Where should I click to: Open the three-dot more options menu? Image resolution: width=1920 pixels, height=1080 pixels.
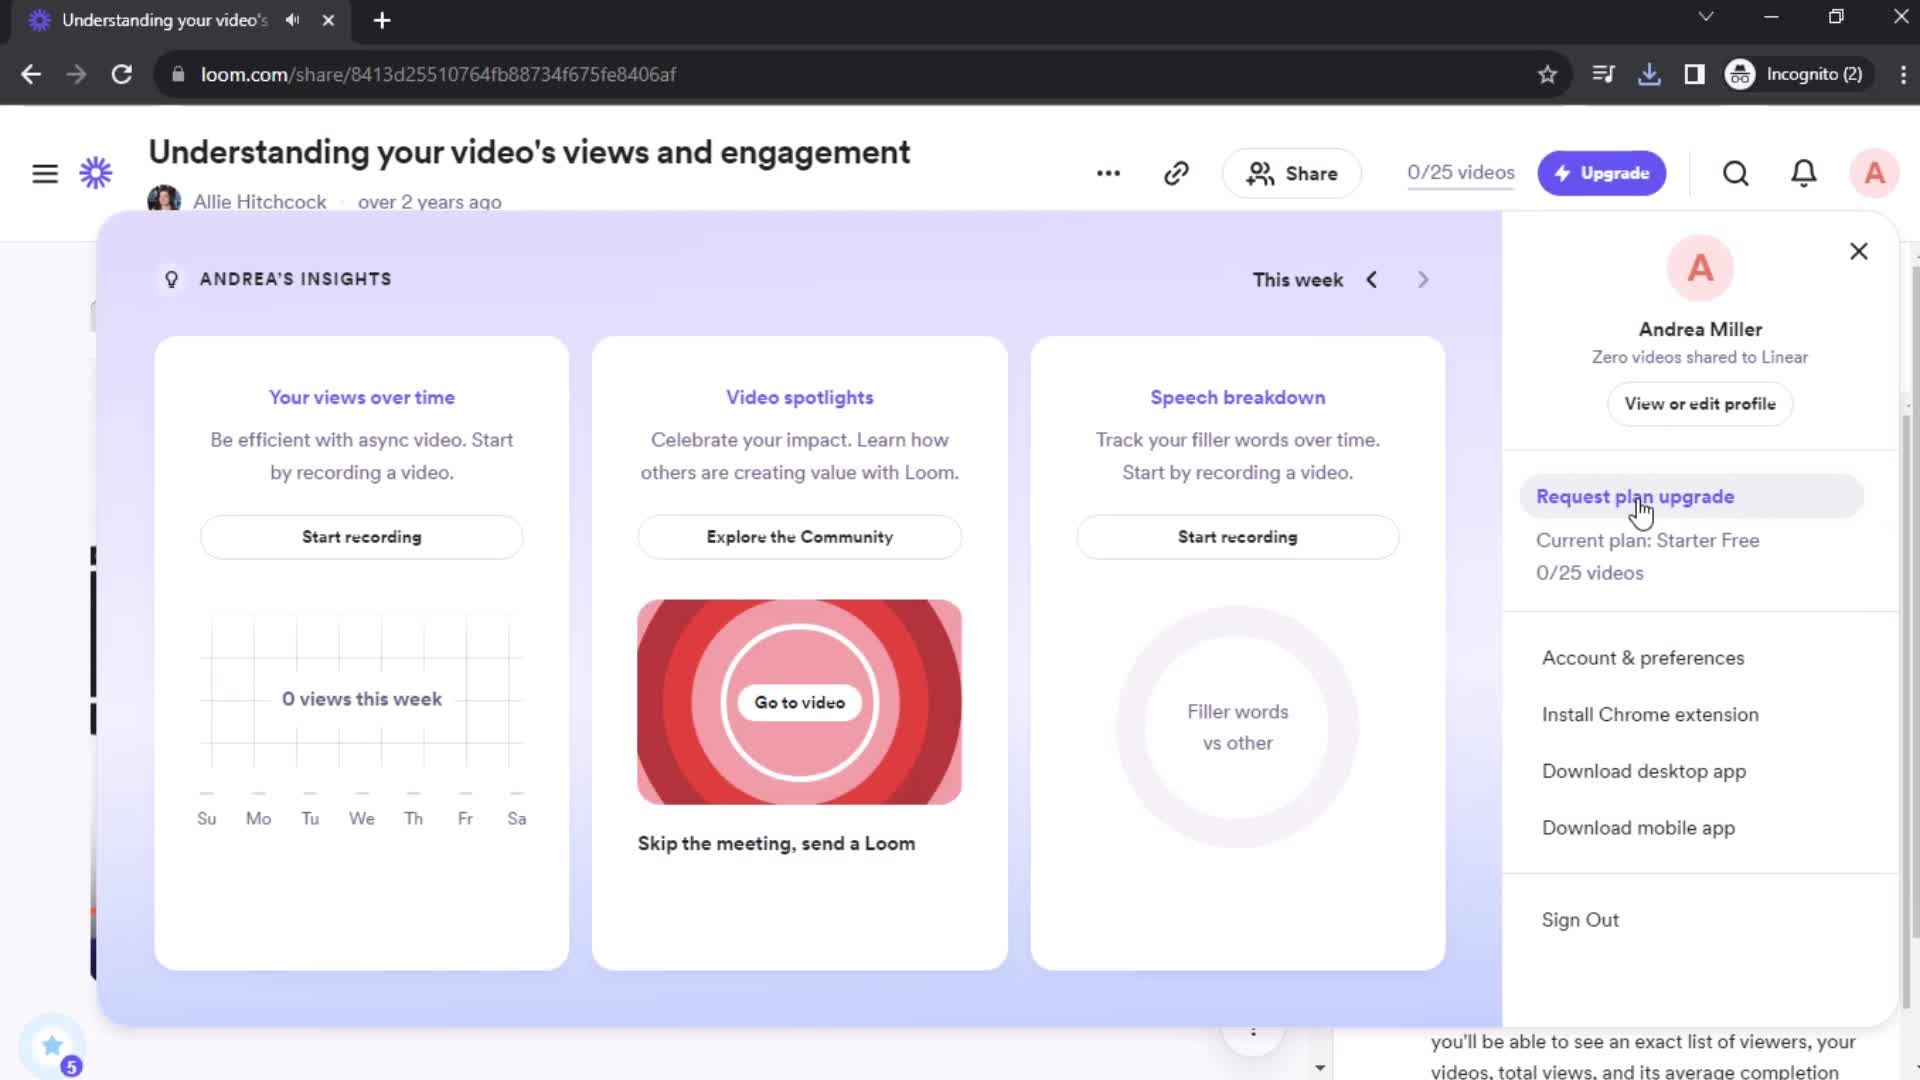tap(1108, 173)
